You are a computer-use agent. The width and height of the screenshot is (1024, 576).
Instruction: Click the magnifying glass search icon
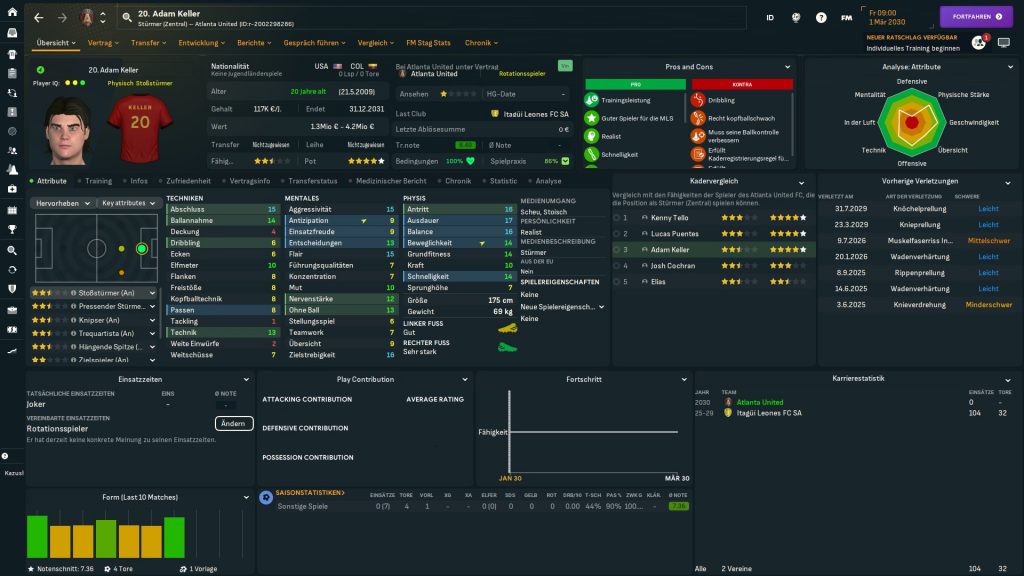(127, 17)
